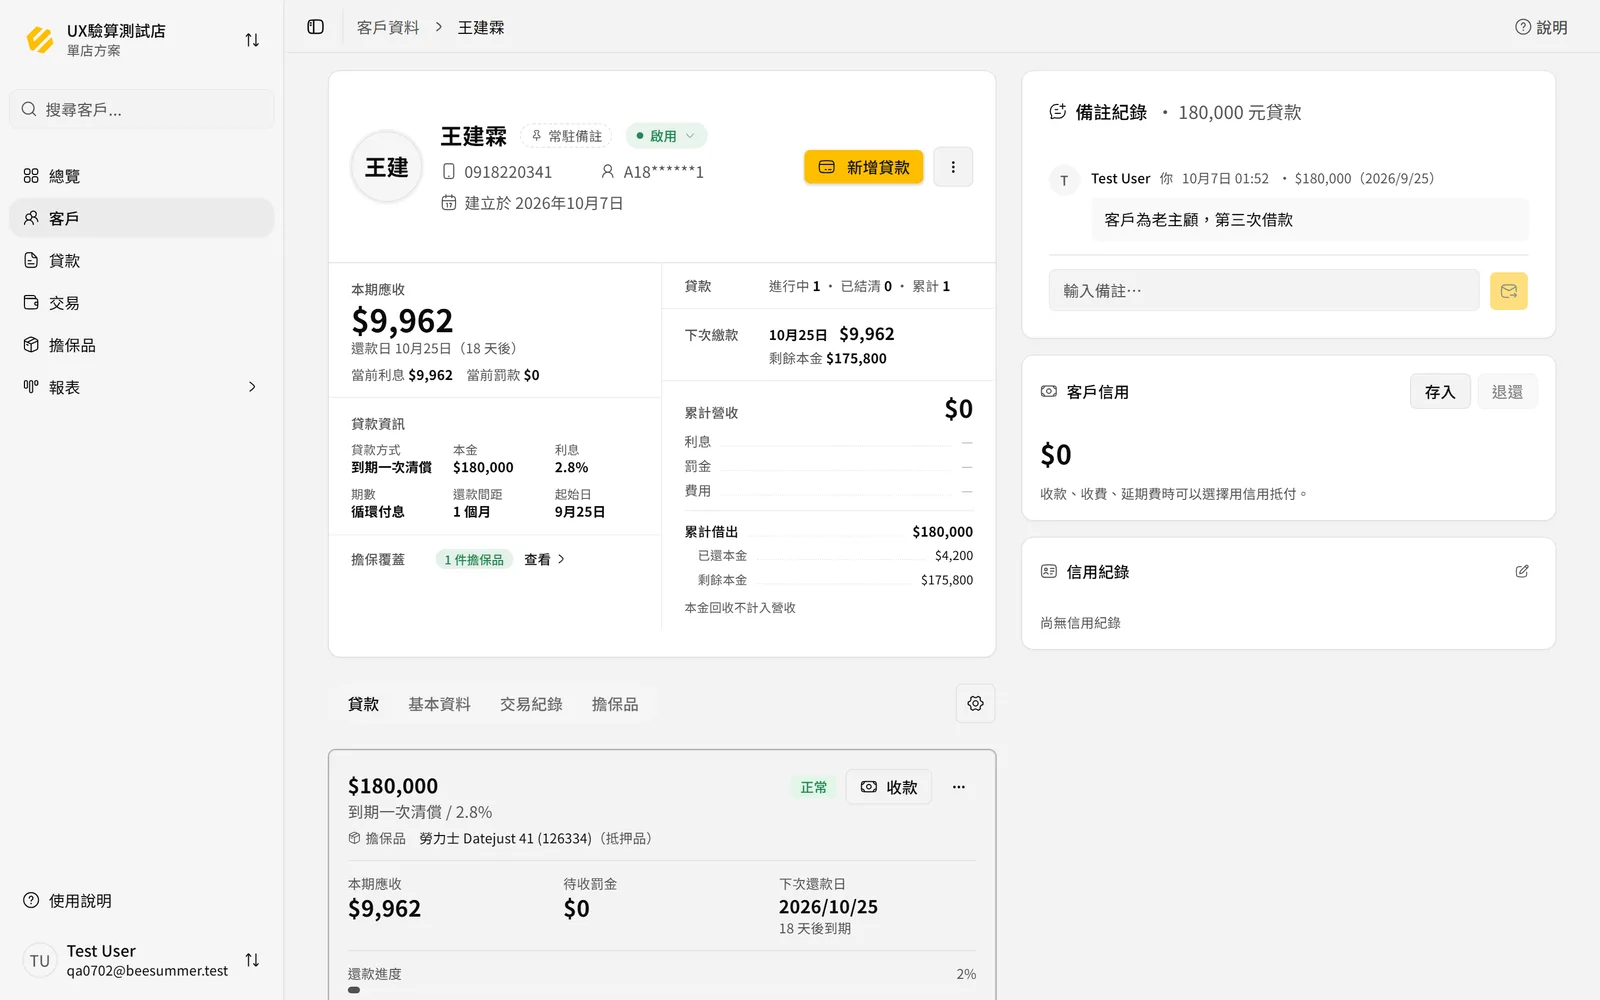Click the 收款 button on loan card
This screenshot has height=1000, width=1600.
[889, 787]
